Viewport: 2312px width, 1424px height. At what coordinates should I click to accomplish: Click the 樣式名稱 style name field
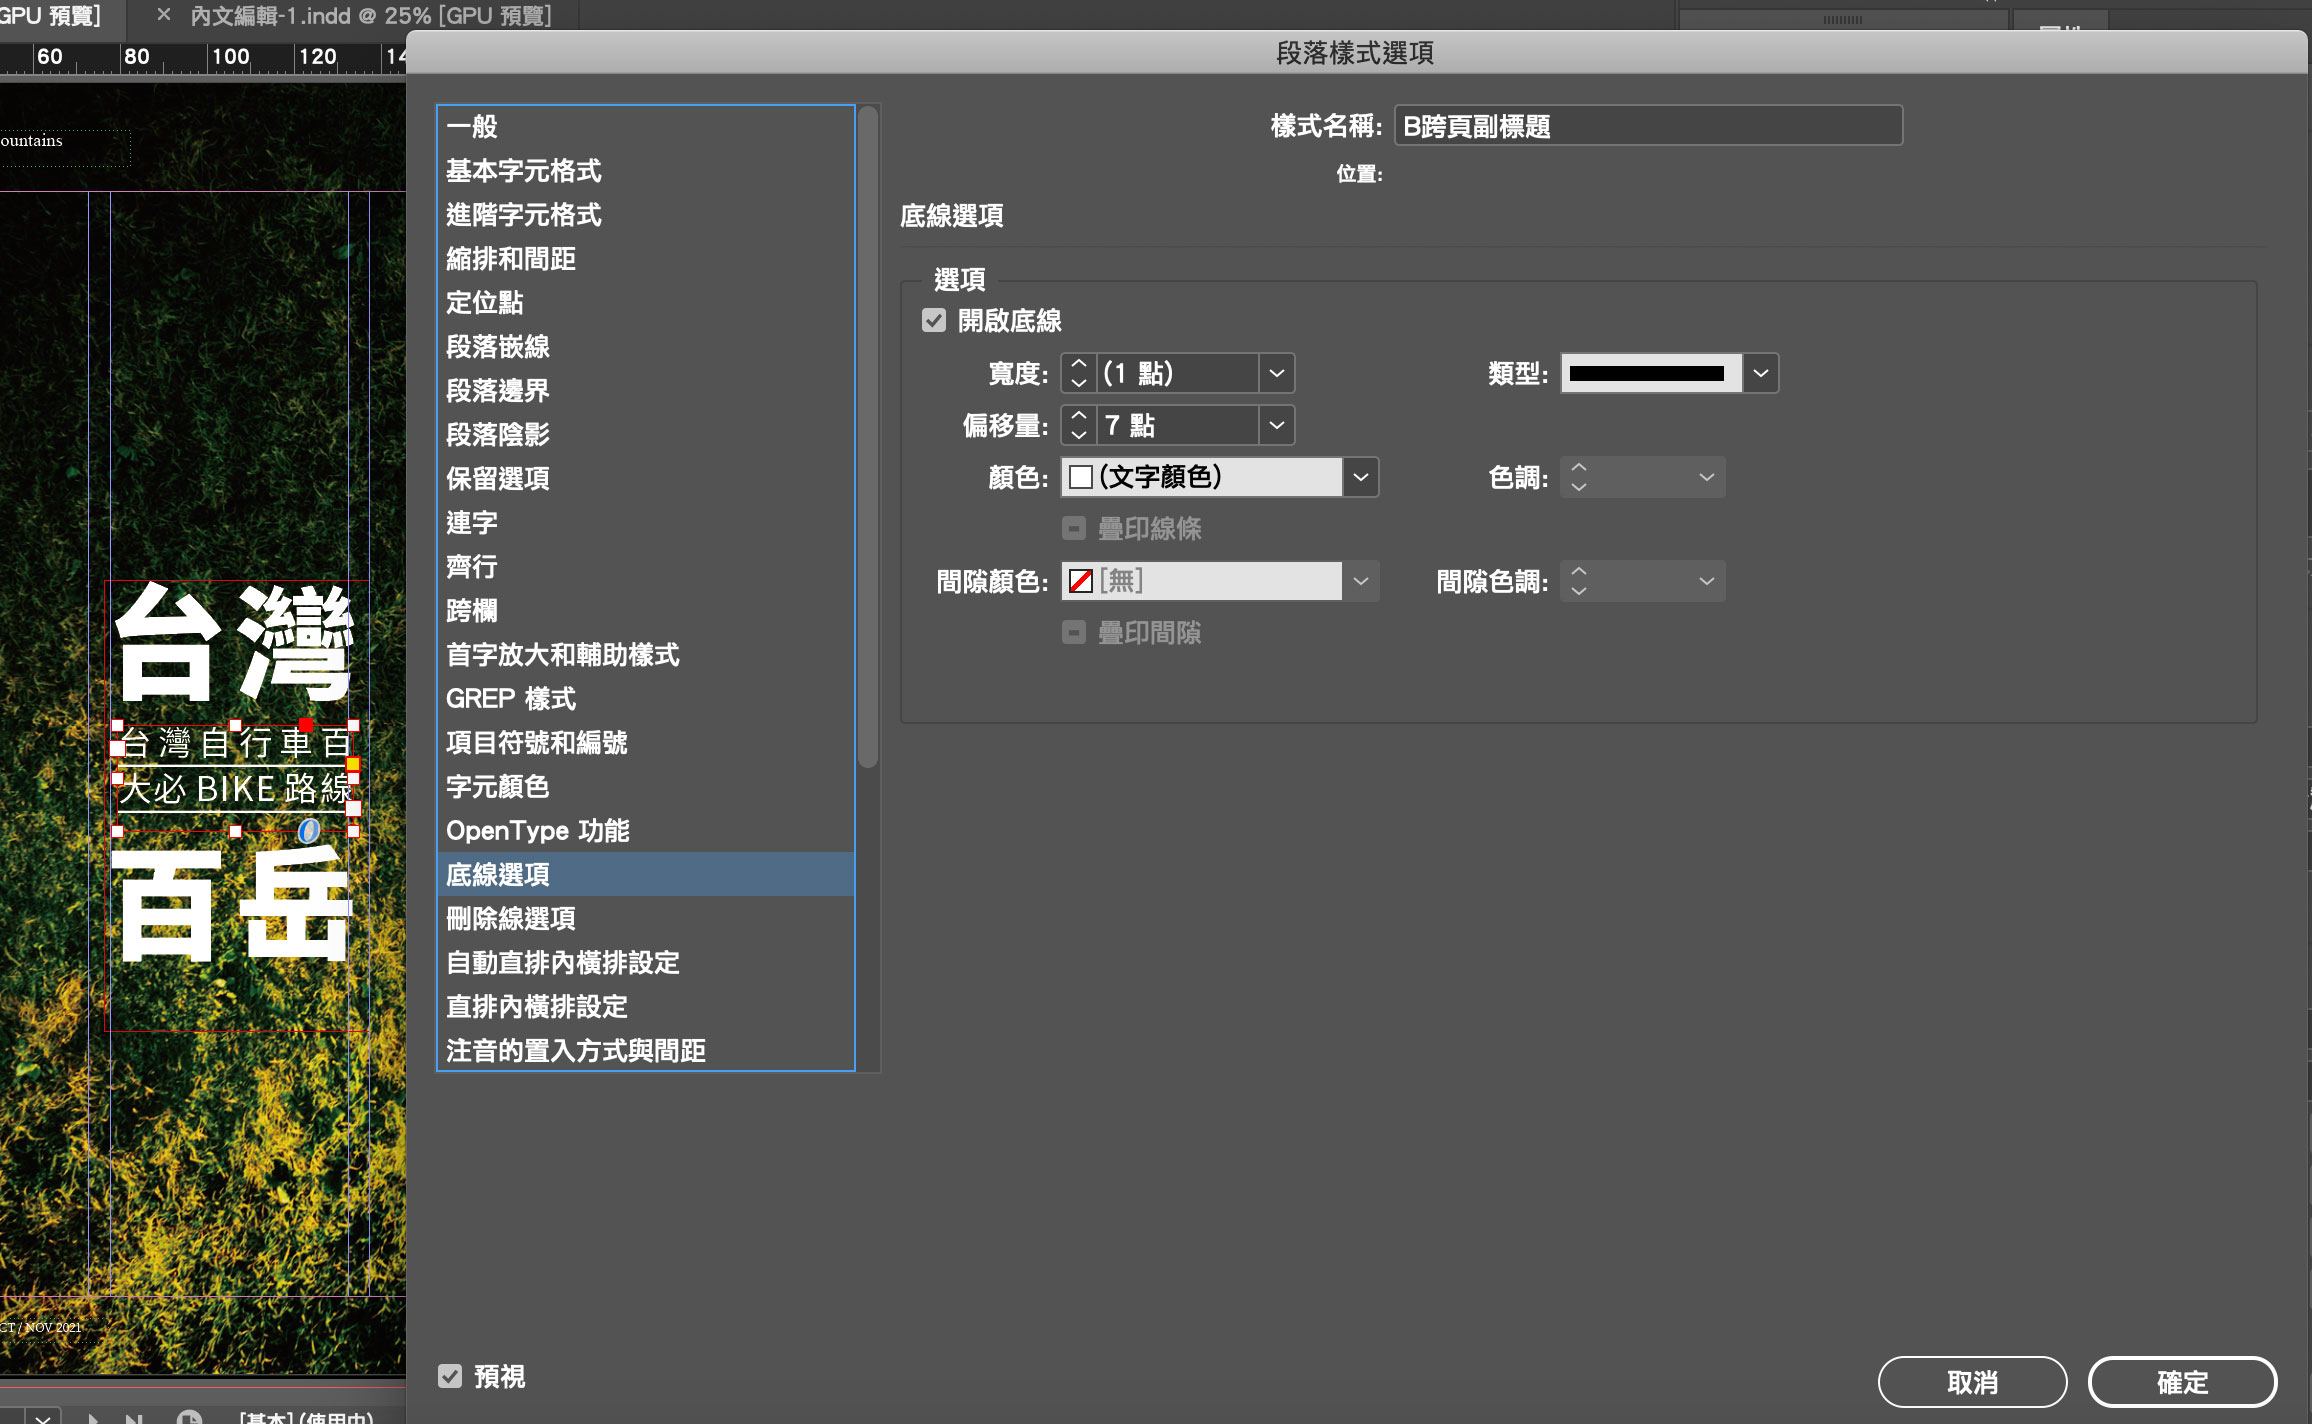[1647, 126]
